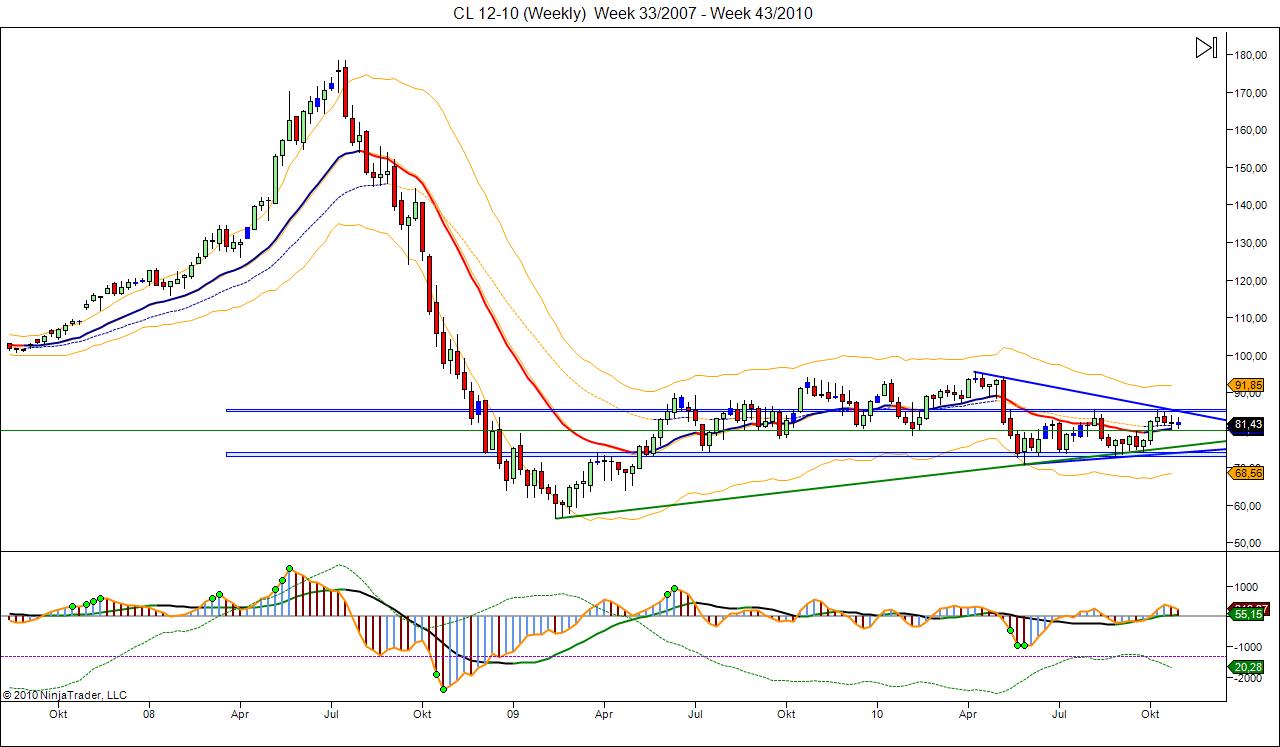
Task: Click the 100,00 price axis label
Action: pos(1249,356)
